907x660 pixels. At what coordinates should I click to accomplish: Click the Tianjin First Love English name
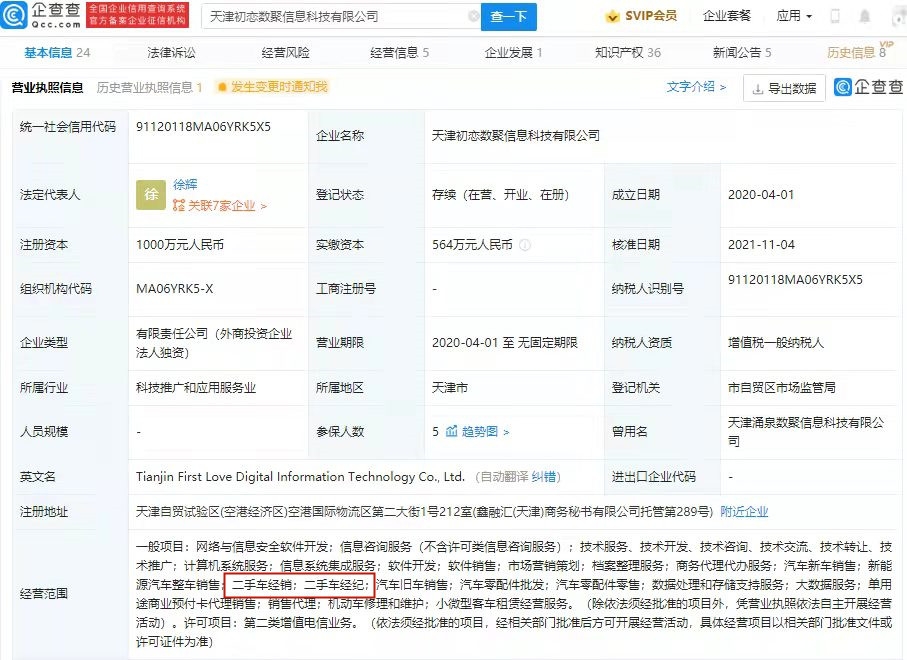click(300, 477)
